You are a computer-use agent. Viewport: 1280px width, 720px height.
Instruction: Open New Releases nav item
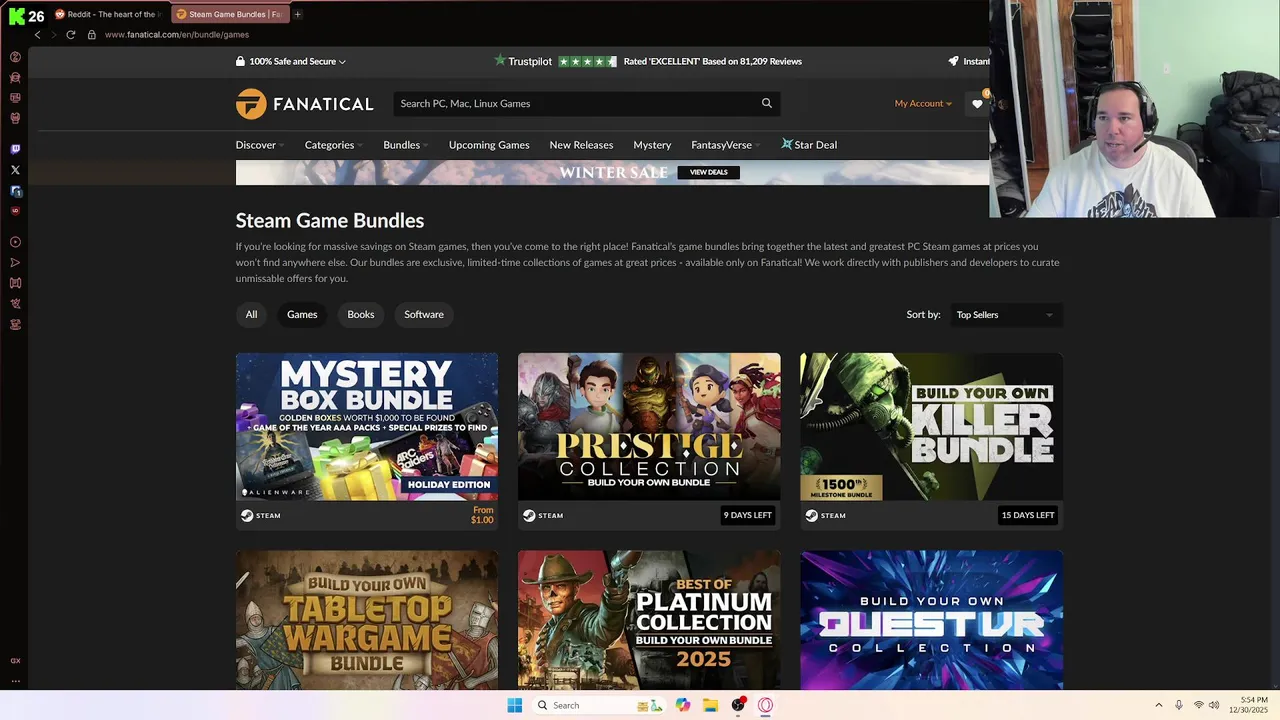click(581, 145)
